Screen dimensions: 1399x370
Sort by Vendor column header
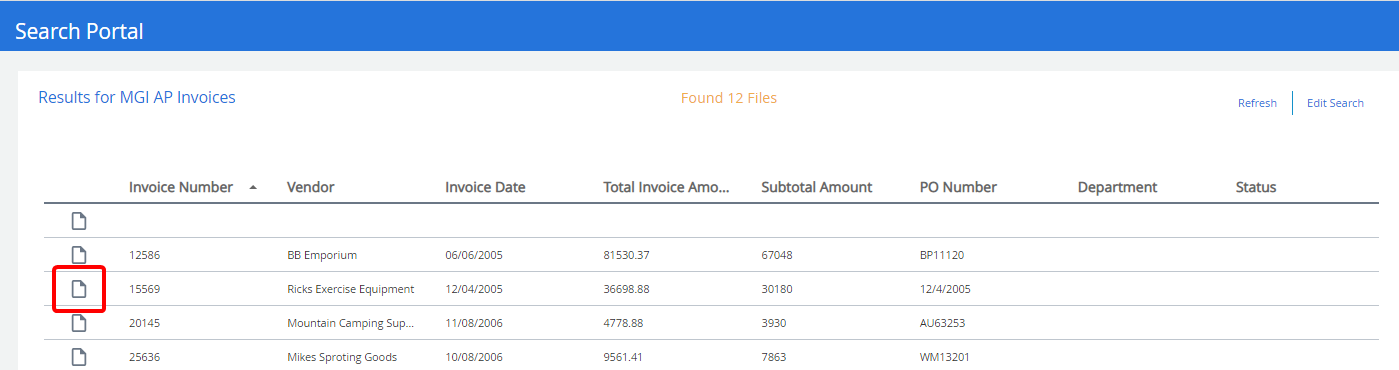(310, 187)
